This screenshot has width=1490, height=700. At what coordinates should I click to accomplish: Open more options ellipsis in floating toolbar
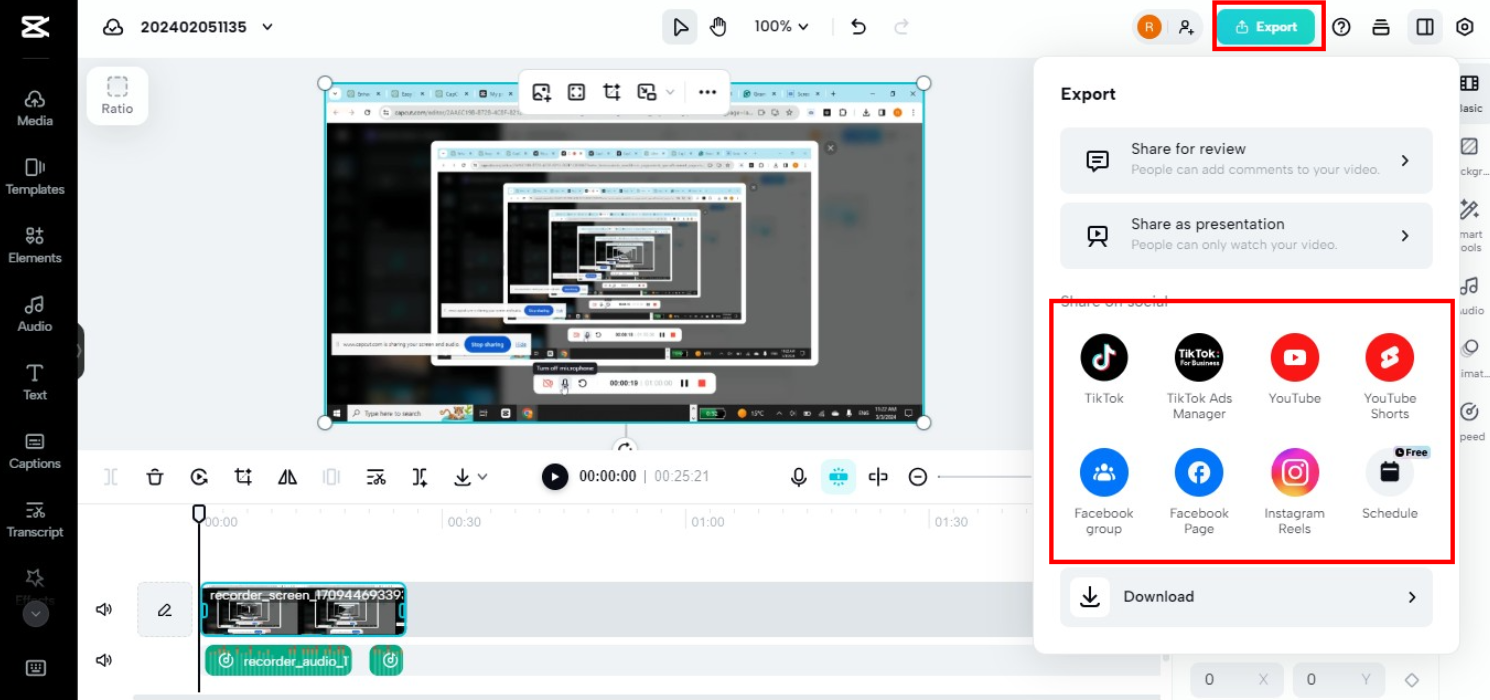click(x=708, y=92)
